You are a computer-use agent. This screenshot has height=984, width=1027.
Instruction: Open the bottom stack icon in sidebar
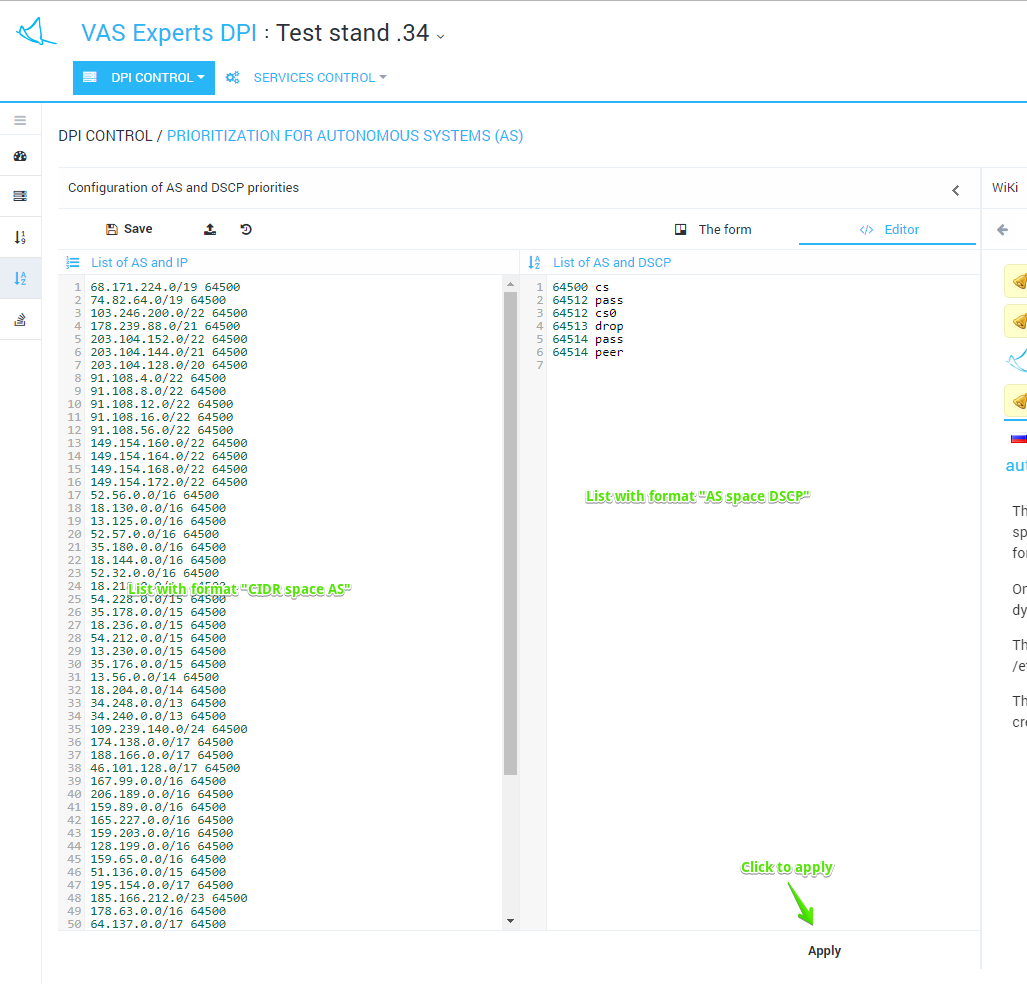(20, 319)
